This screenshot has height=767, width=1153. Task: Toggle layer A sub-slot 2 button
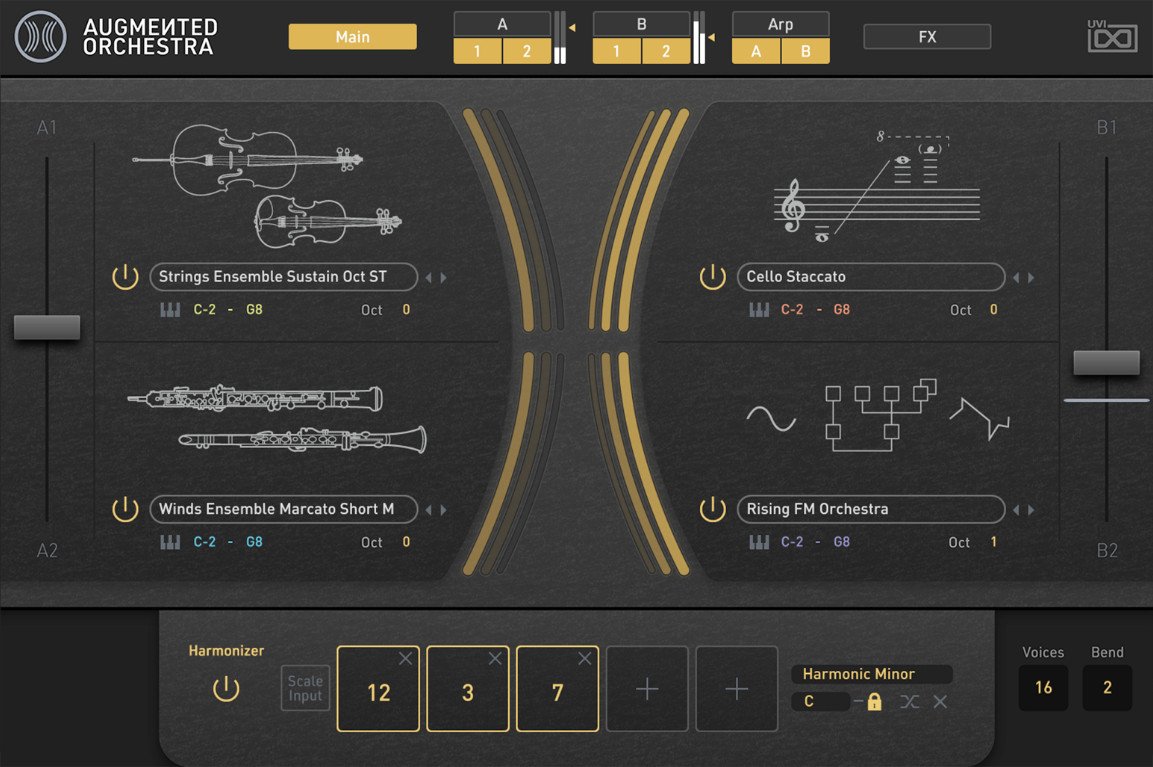[526, 51]
